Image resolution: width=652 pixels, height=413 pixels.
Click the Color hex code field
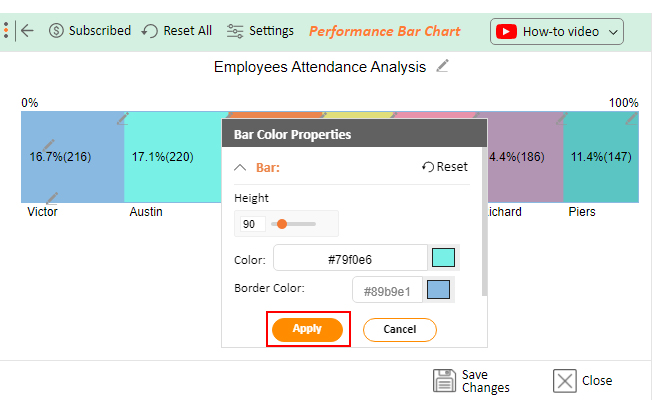350,258
